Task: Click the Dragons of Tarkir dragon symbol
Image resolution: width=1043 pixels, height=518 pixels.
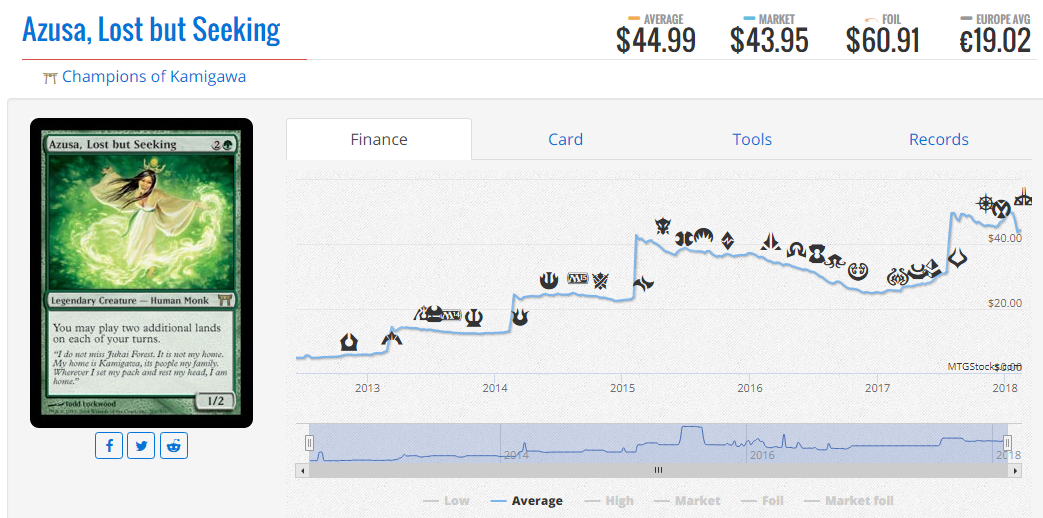Action: 663,227
